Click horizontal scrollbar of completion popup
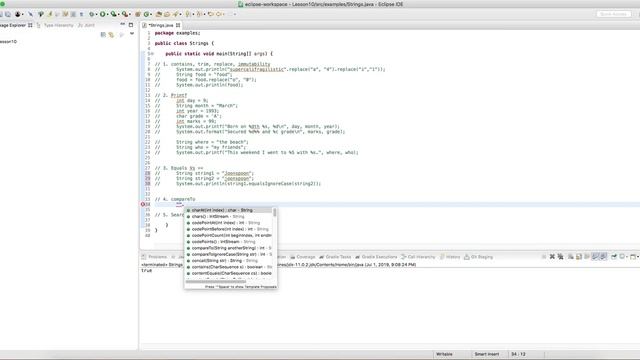 [x=216, y=282]
